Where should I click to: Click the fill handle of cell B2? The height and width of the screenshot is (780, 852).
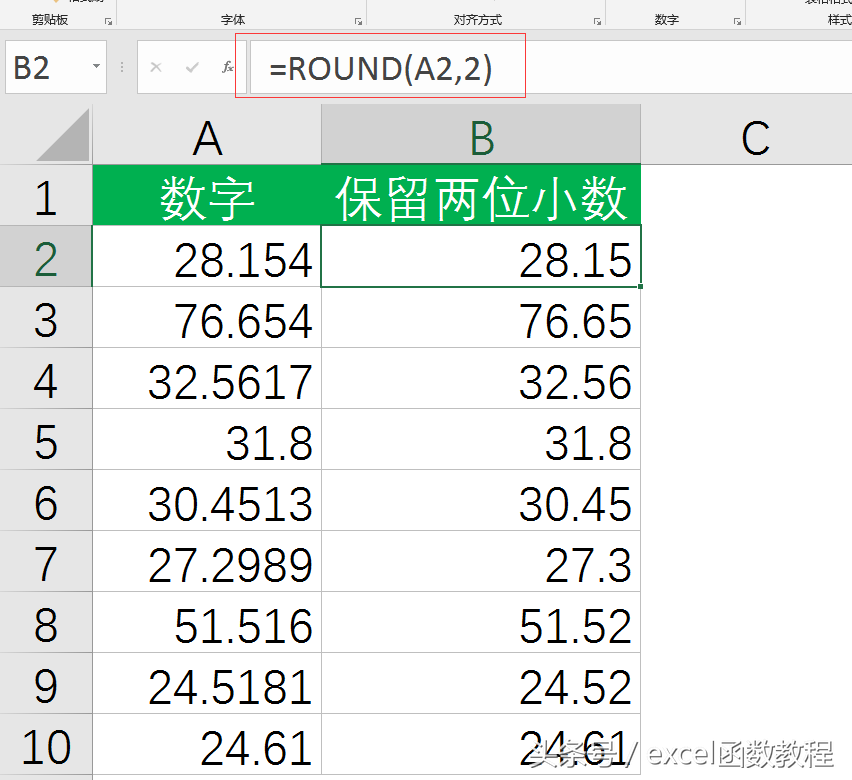coord(641,286)
